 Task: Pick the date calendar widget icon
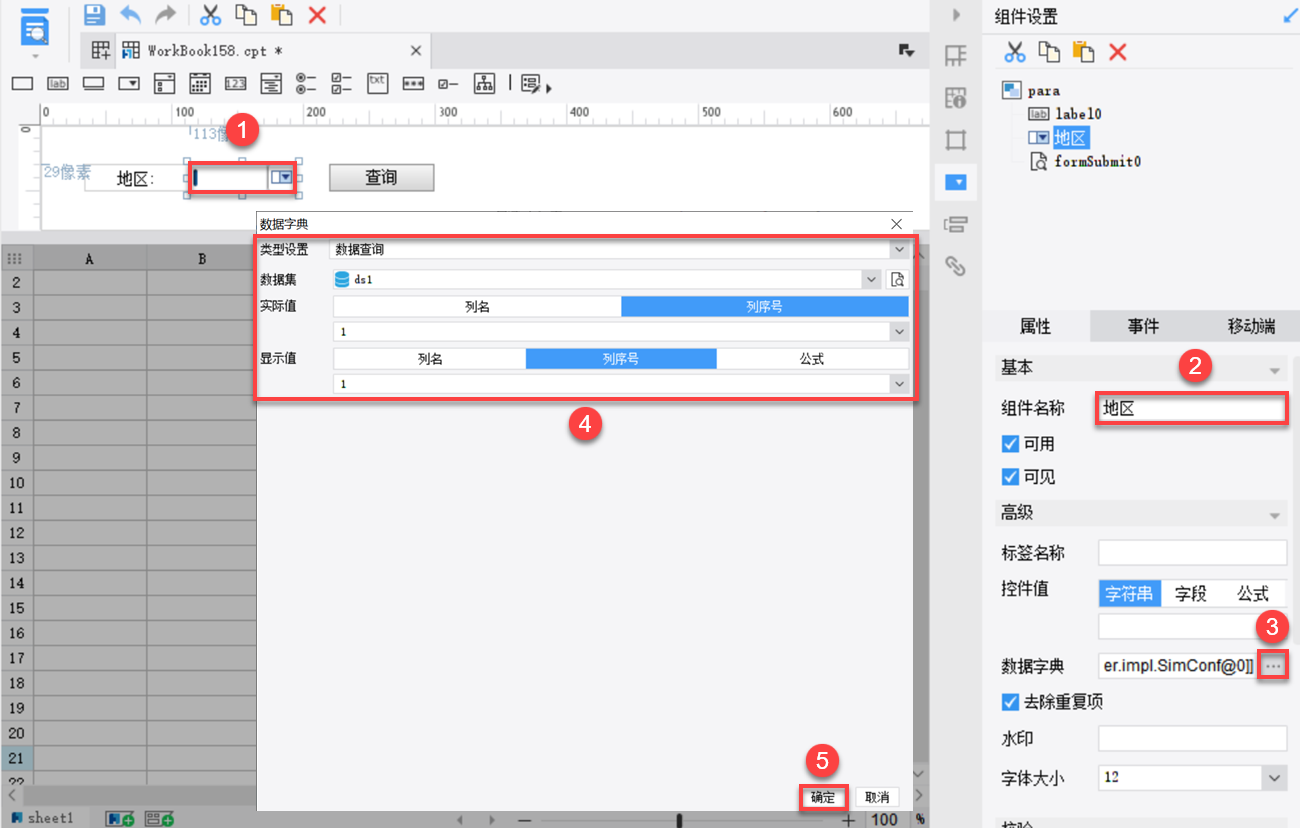200,83
